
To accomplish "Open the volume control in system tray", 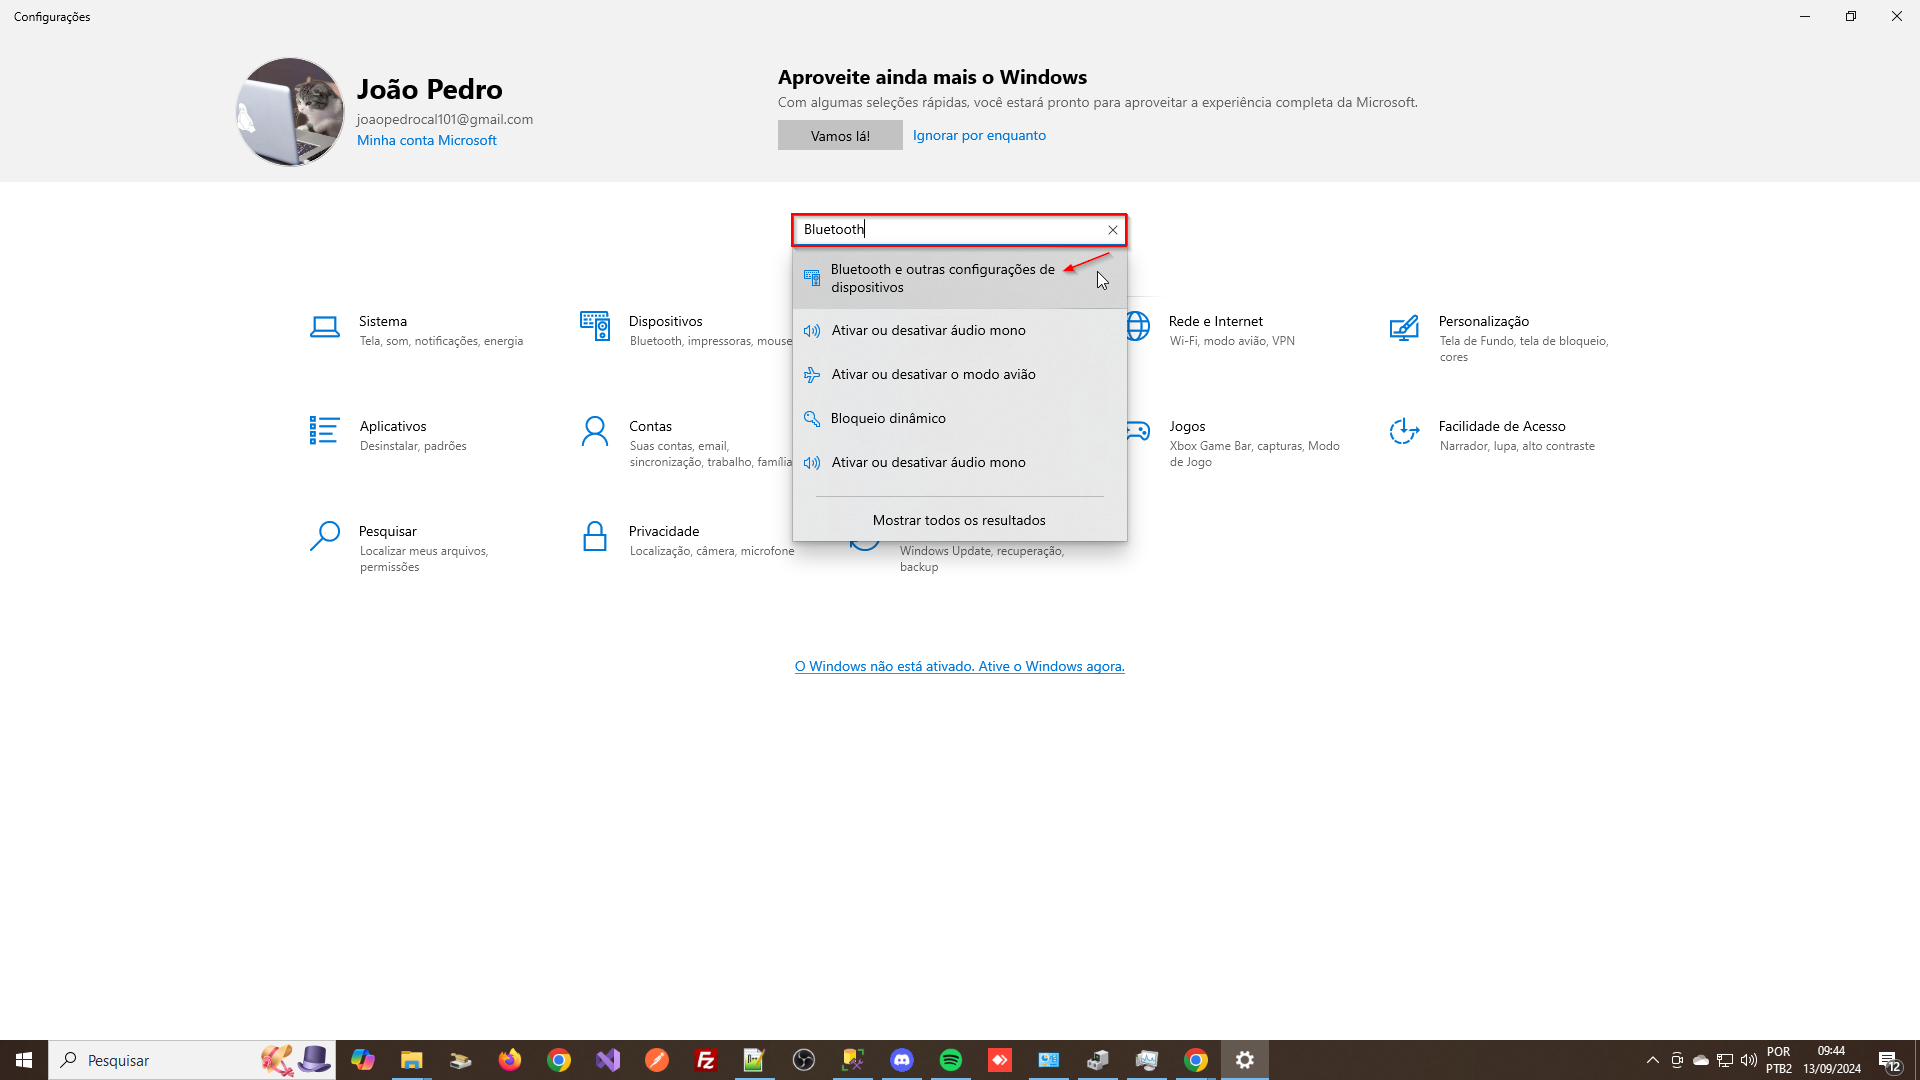I will click(x=1749, y=1060).
